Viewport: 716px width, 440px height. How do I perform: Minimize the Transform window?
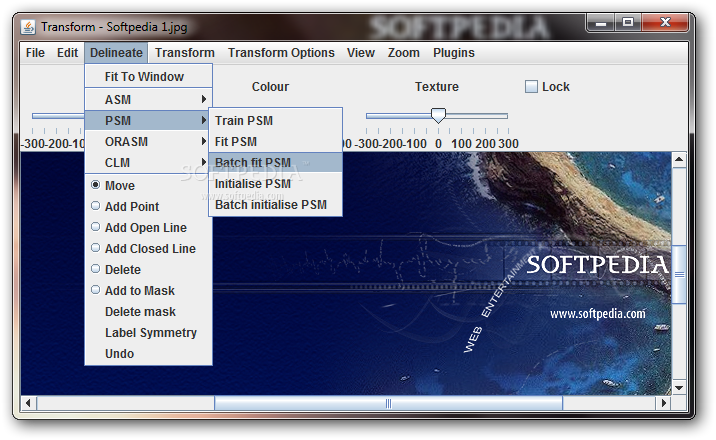point(601,23)
